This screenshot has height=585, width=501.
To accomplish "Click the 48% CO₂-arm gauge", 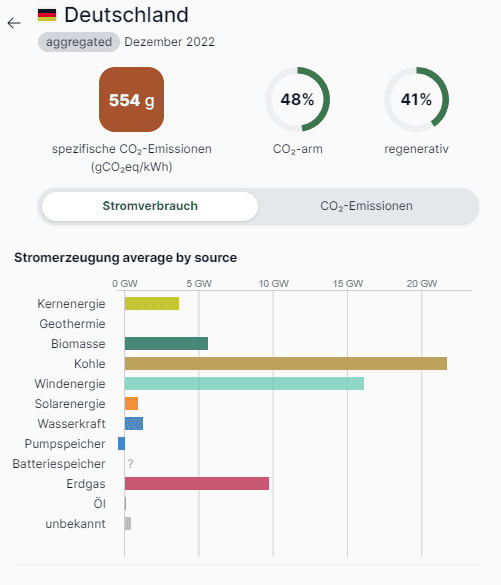I will click(297, 100).
